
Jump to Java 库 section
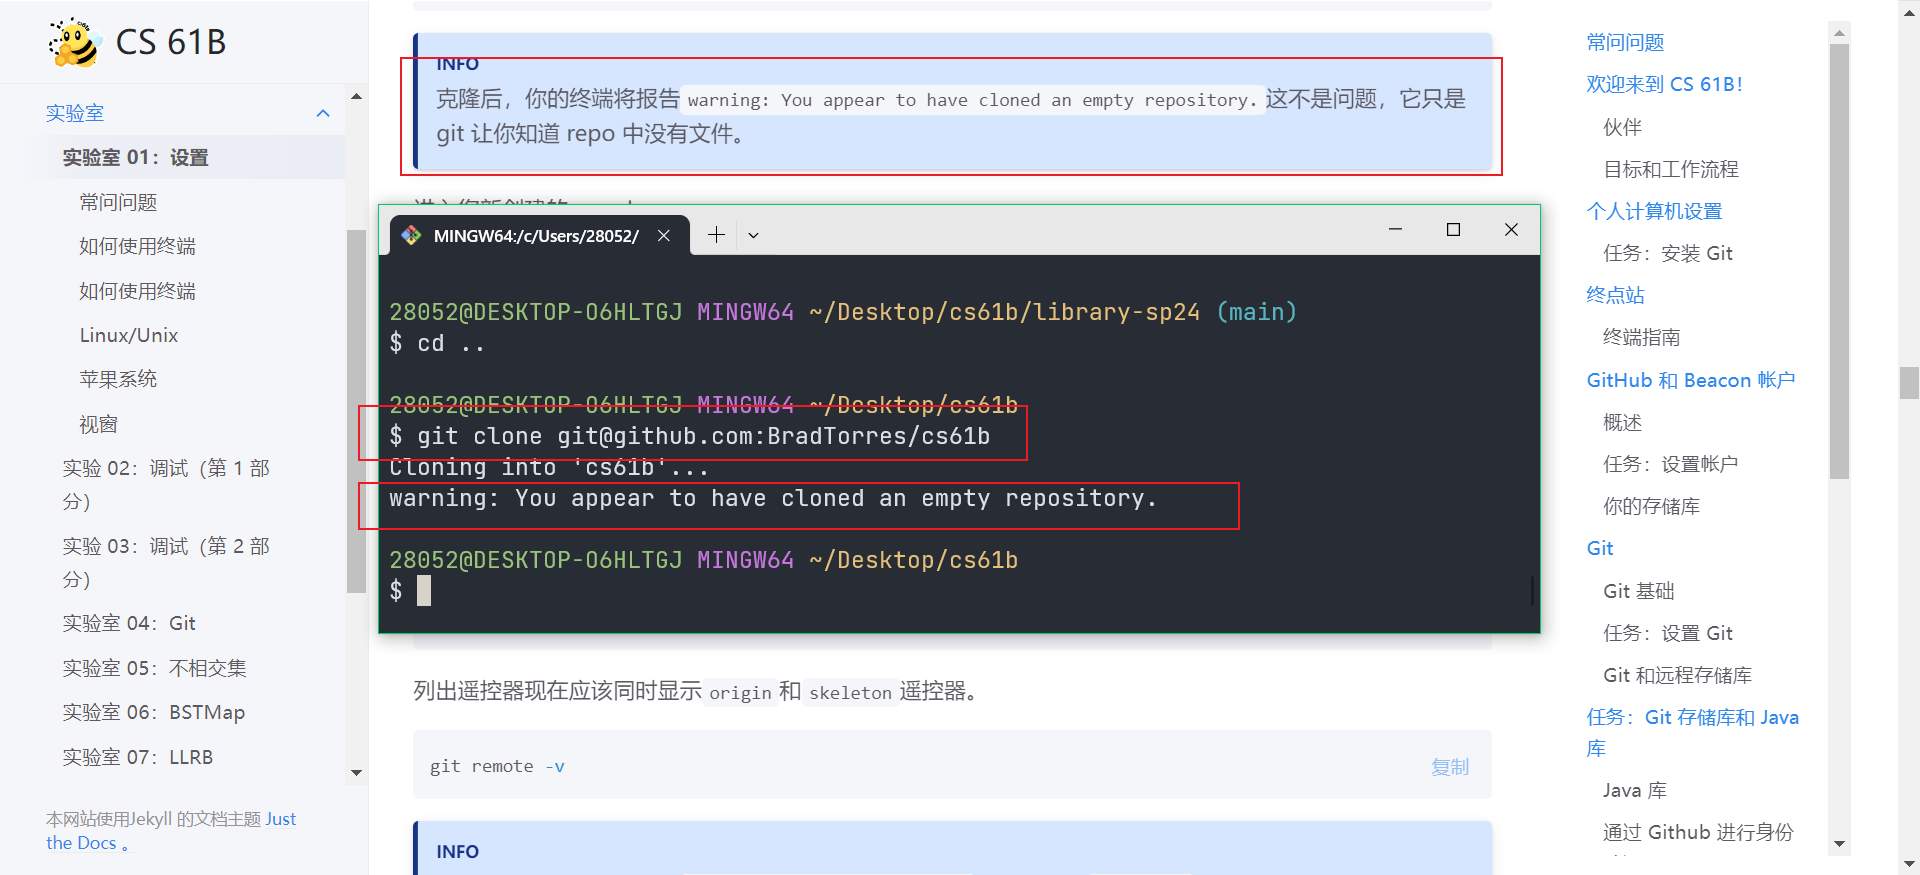(1634, 790)
